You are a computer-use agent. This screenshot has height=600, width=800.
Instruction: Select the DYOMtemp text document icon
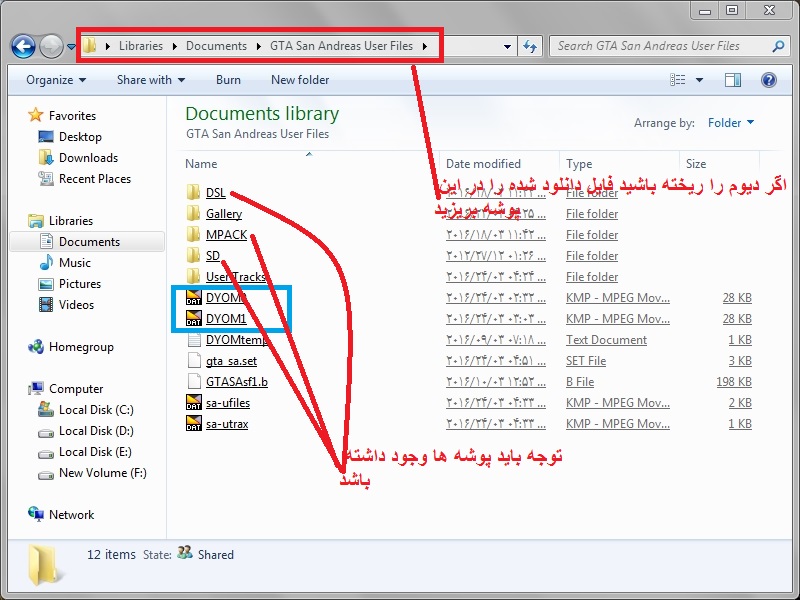click(194, 339)
